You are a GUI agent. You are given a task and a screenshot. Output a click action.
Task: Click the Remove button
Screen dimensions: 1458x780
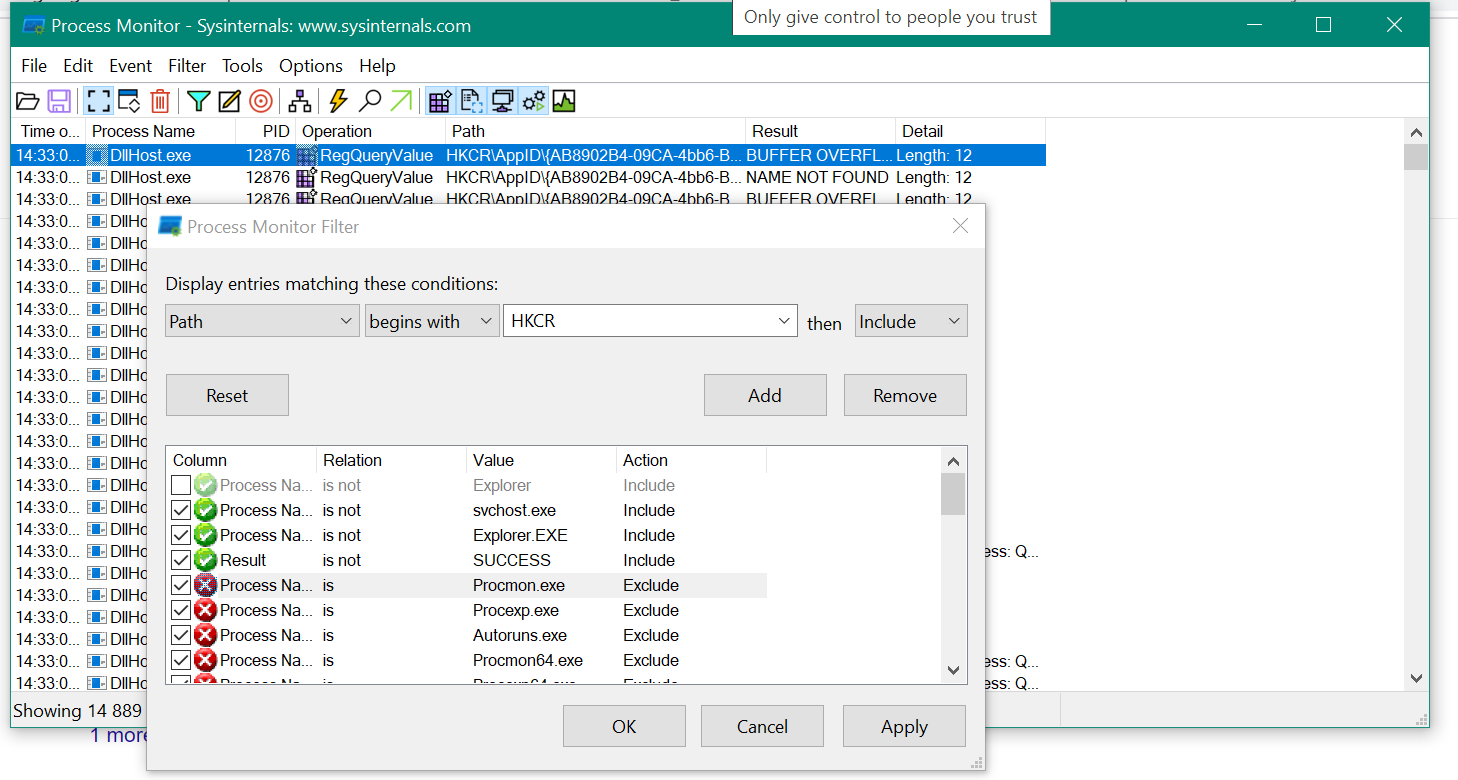click(905, 395)
